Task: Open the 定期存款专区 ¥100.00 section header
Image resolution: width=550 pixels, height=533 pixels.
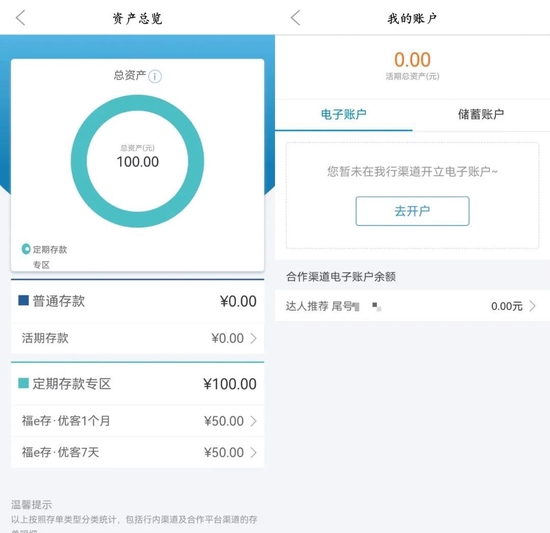Action: (x=138, y=384)
